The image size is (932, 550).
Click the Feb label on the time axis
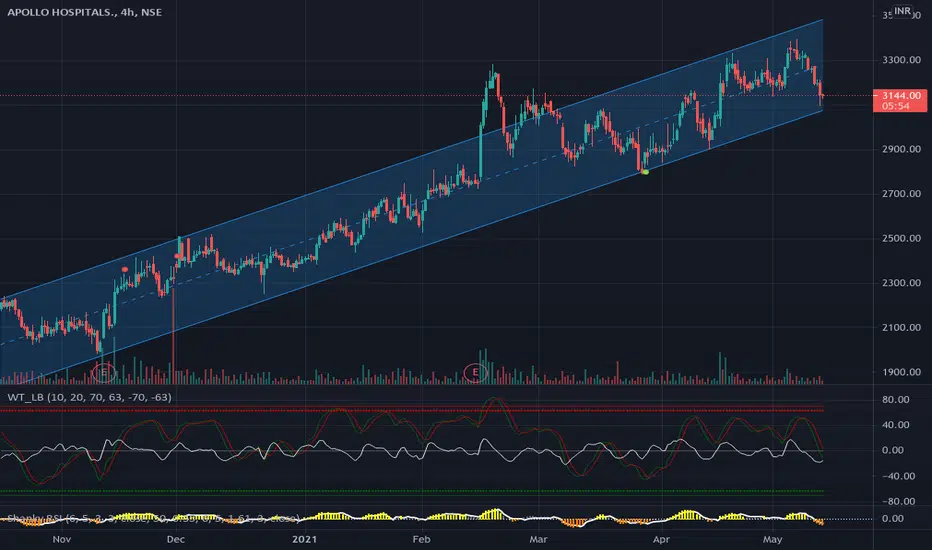(x=421, y=539)
